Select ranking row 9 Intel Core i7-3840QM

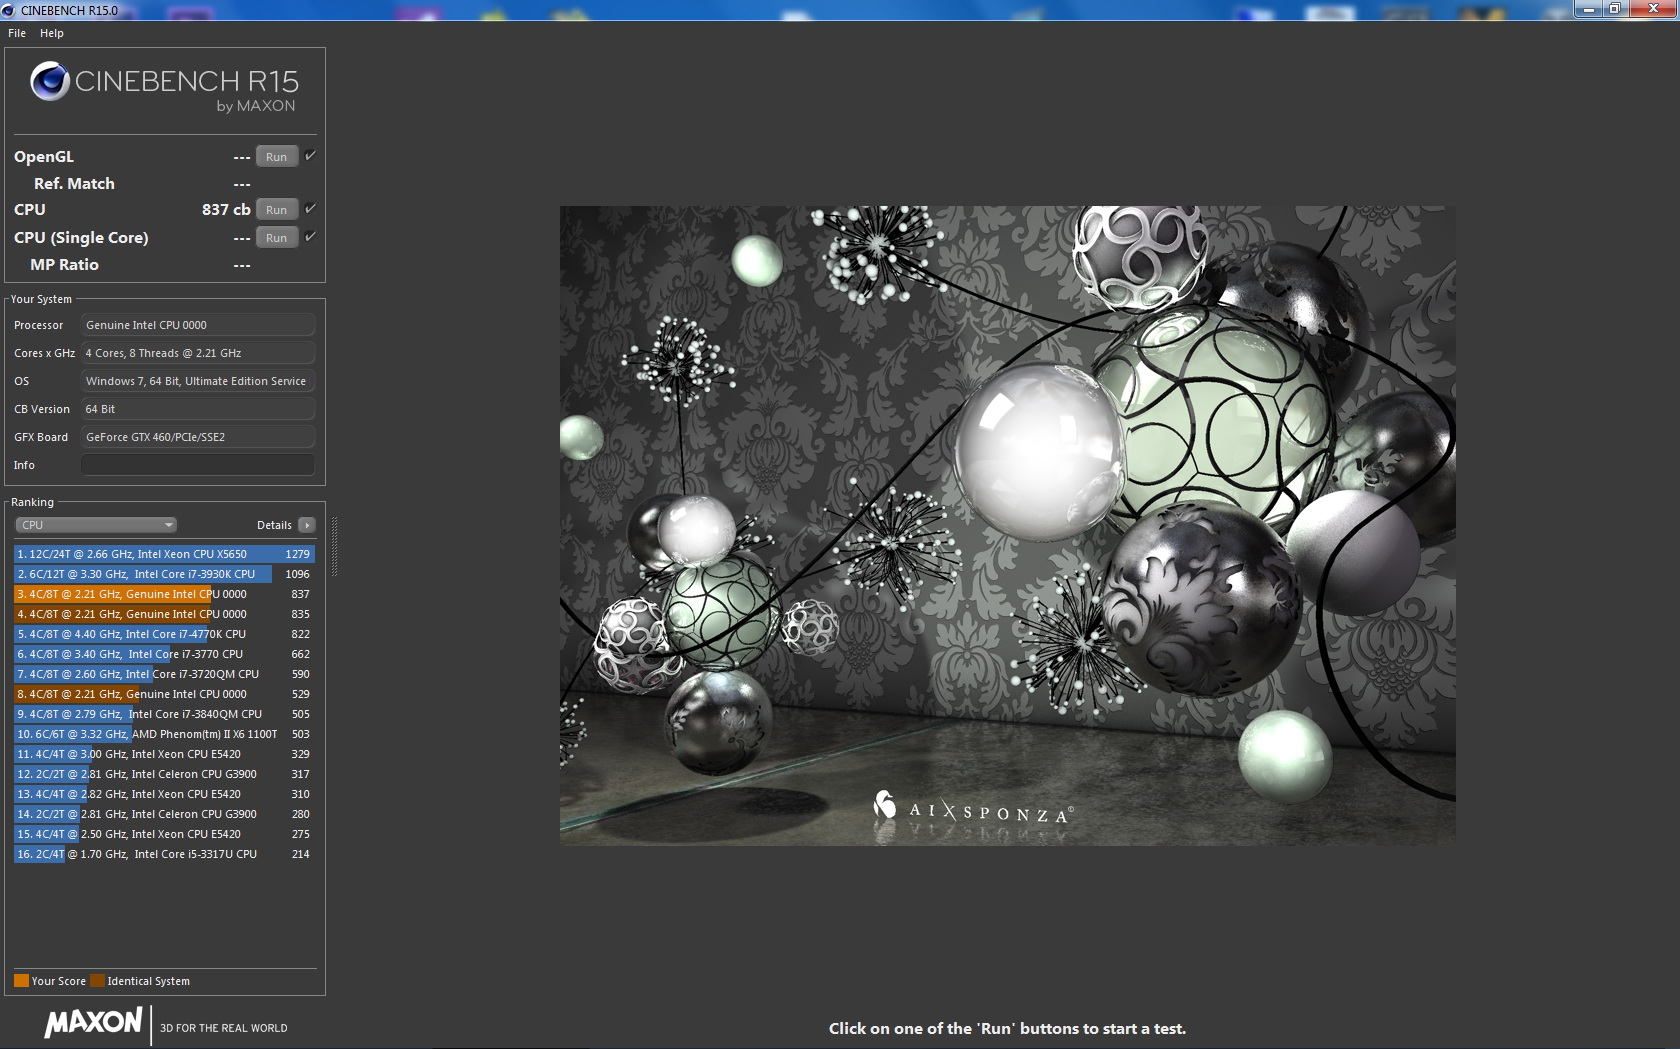164,714
